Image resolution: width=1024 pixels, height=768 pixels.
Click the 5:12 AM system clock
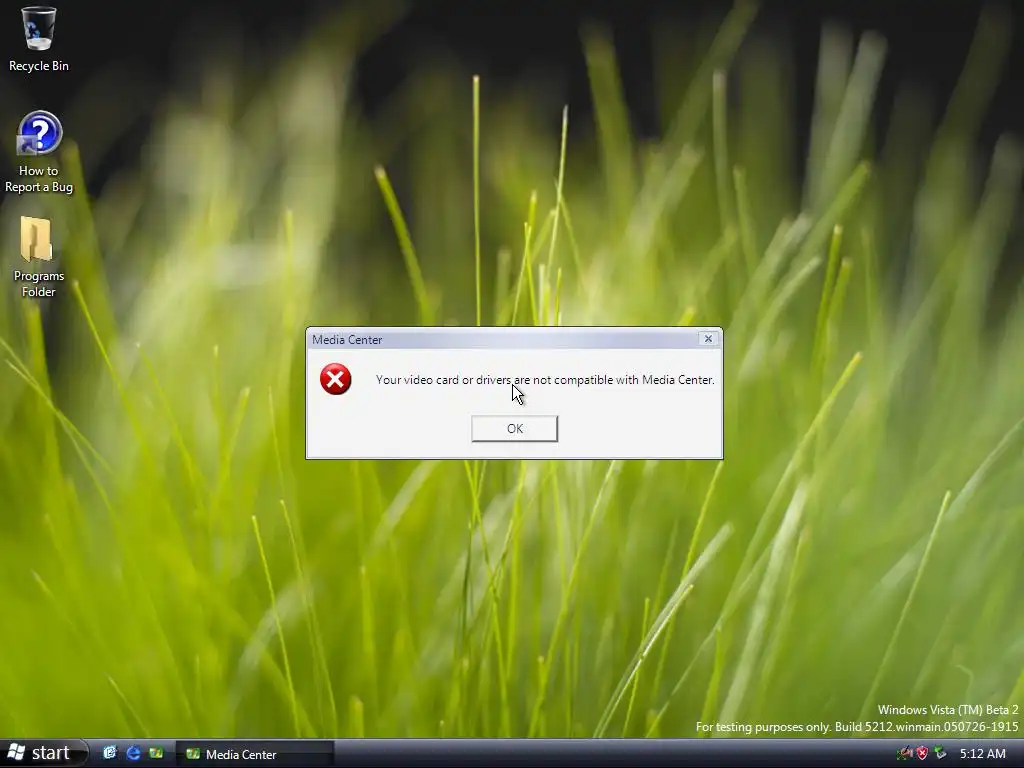(x=983, y=754)
